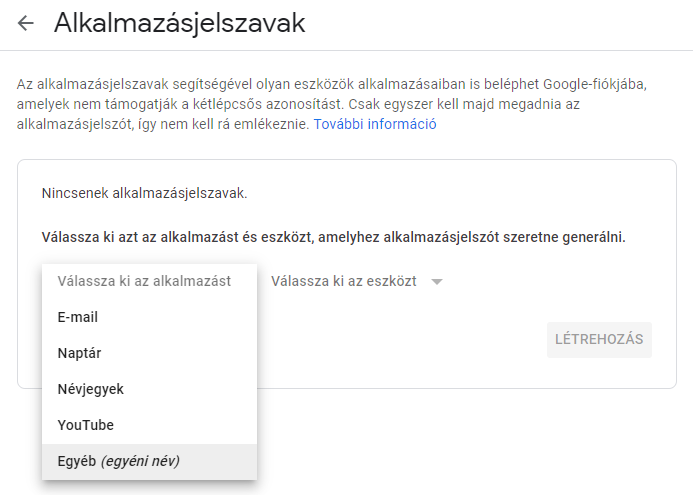Click the dropdown triangle beside the device selector
The height and width of the screenshot is (495, 693).
[x=436, y=282]
